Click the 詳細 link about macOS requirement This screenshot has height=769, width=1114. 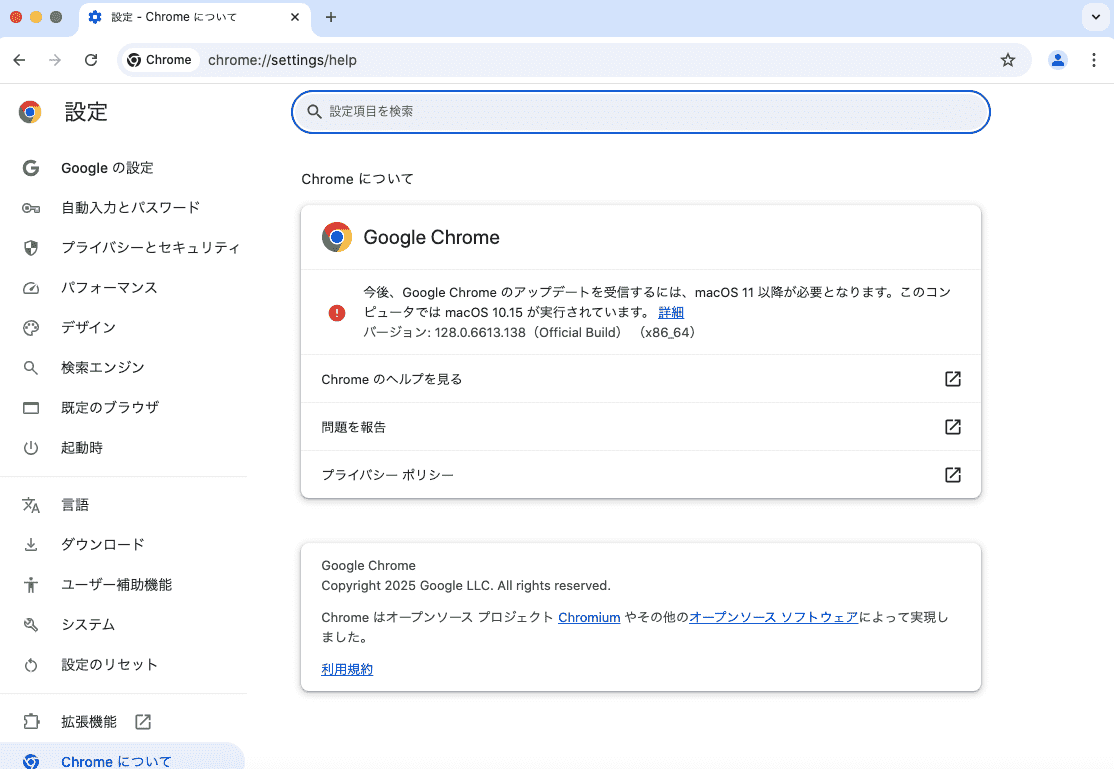coord(670,312)
